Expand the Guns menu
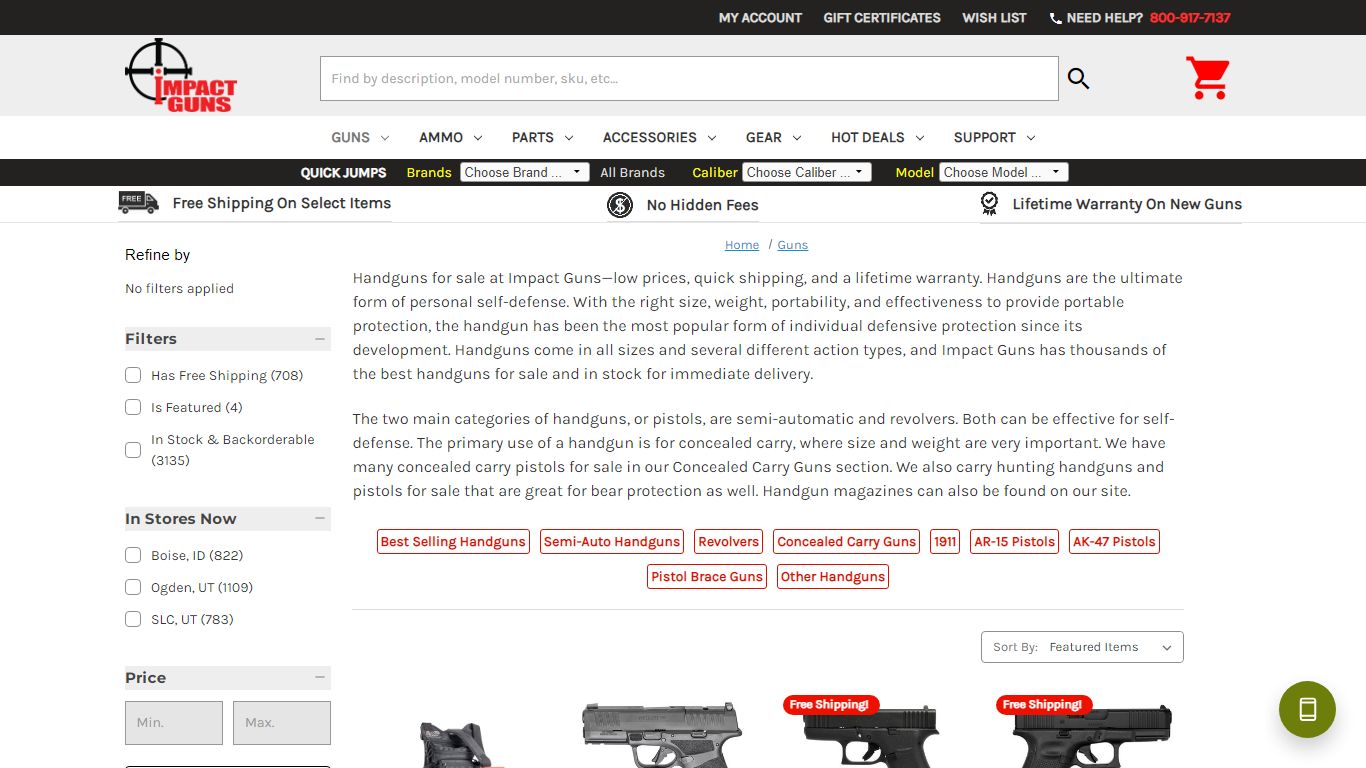 pyautogui.click(x=361, y=137)
